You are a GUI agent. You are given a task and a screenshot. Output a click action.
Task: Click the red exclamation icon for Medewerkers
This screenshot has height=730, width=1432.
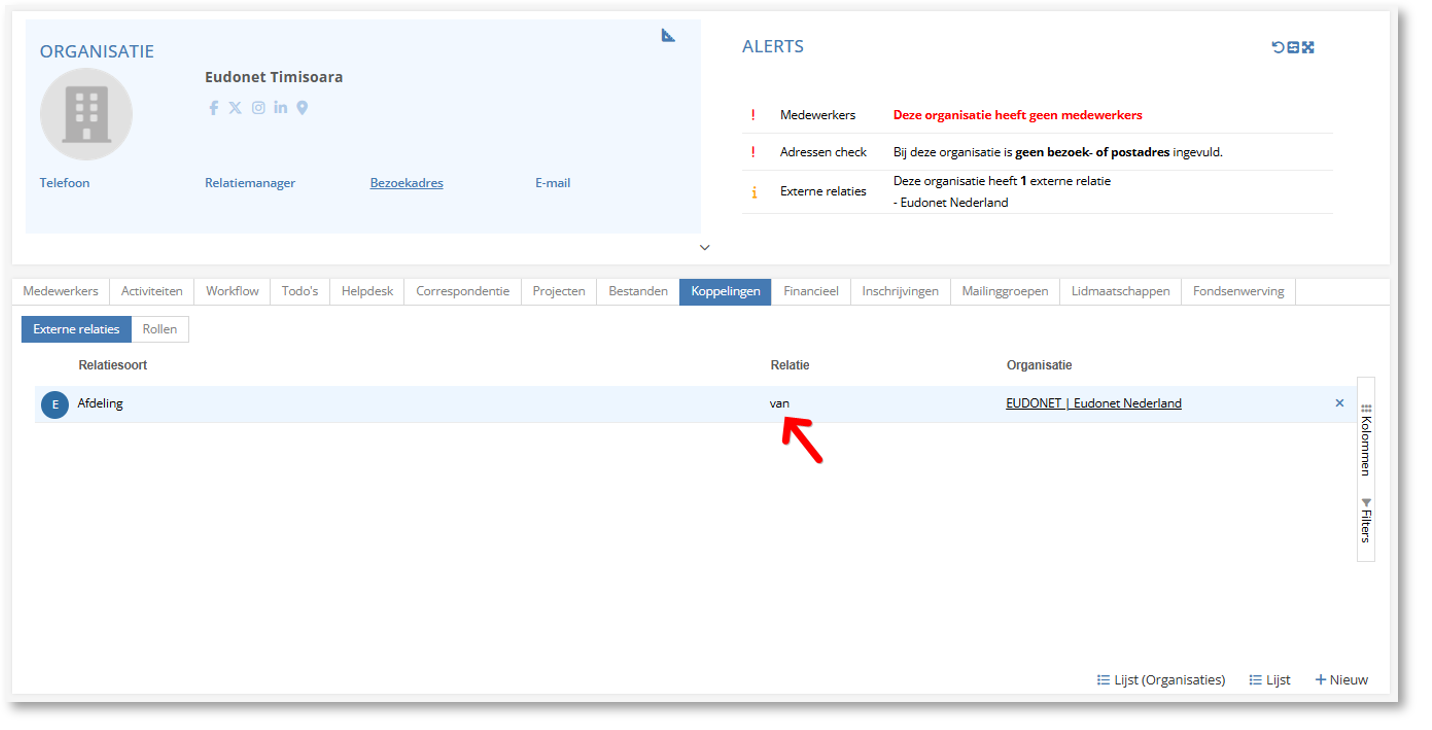[753, 115]
